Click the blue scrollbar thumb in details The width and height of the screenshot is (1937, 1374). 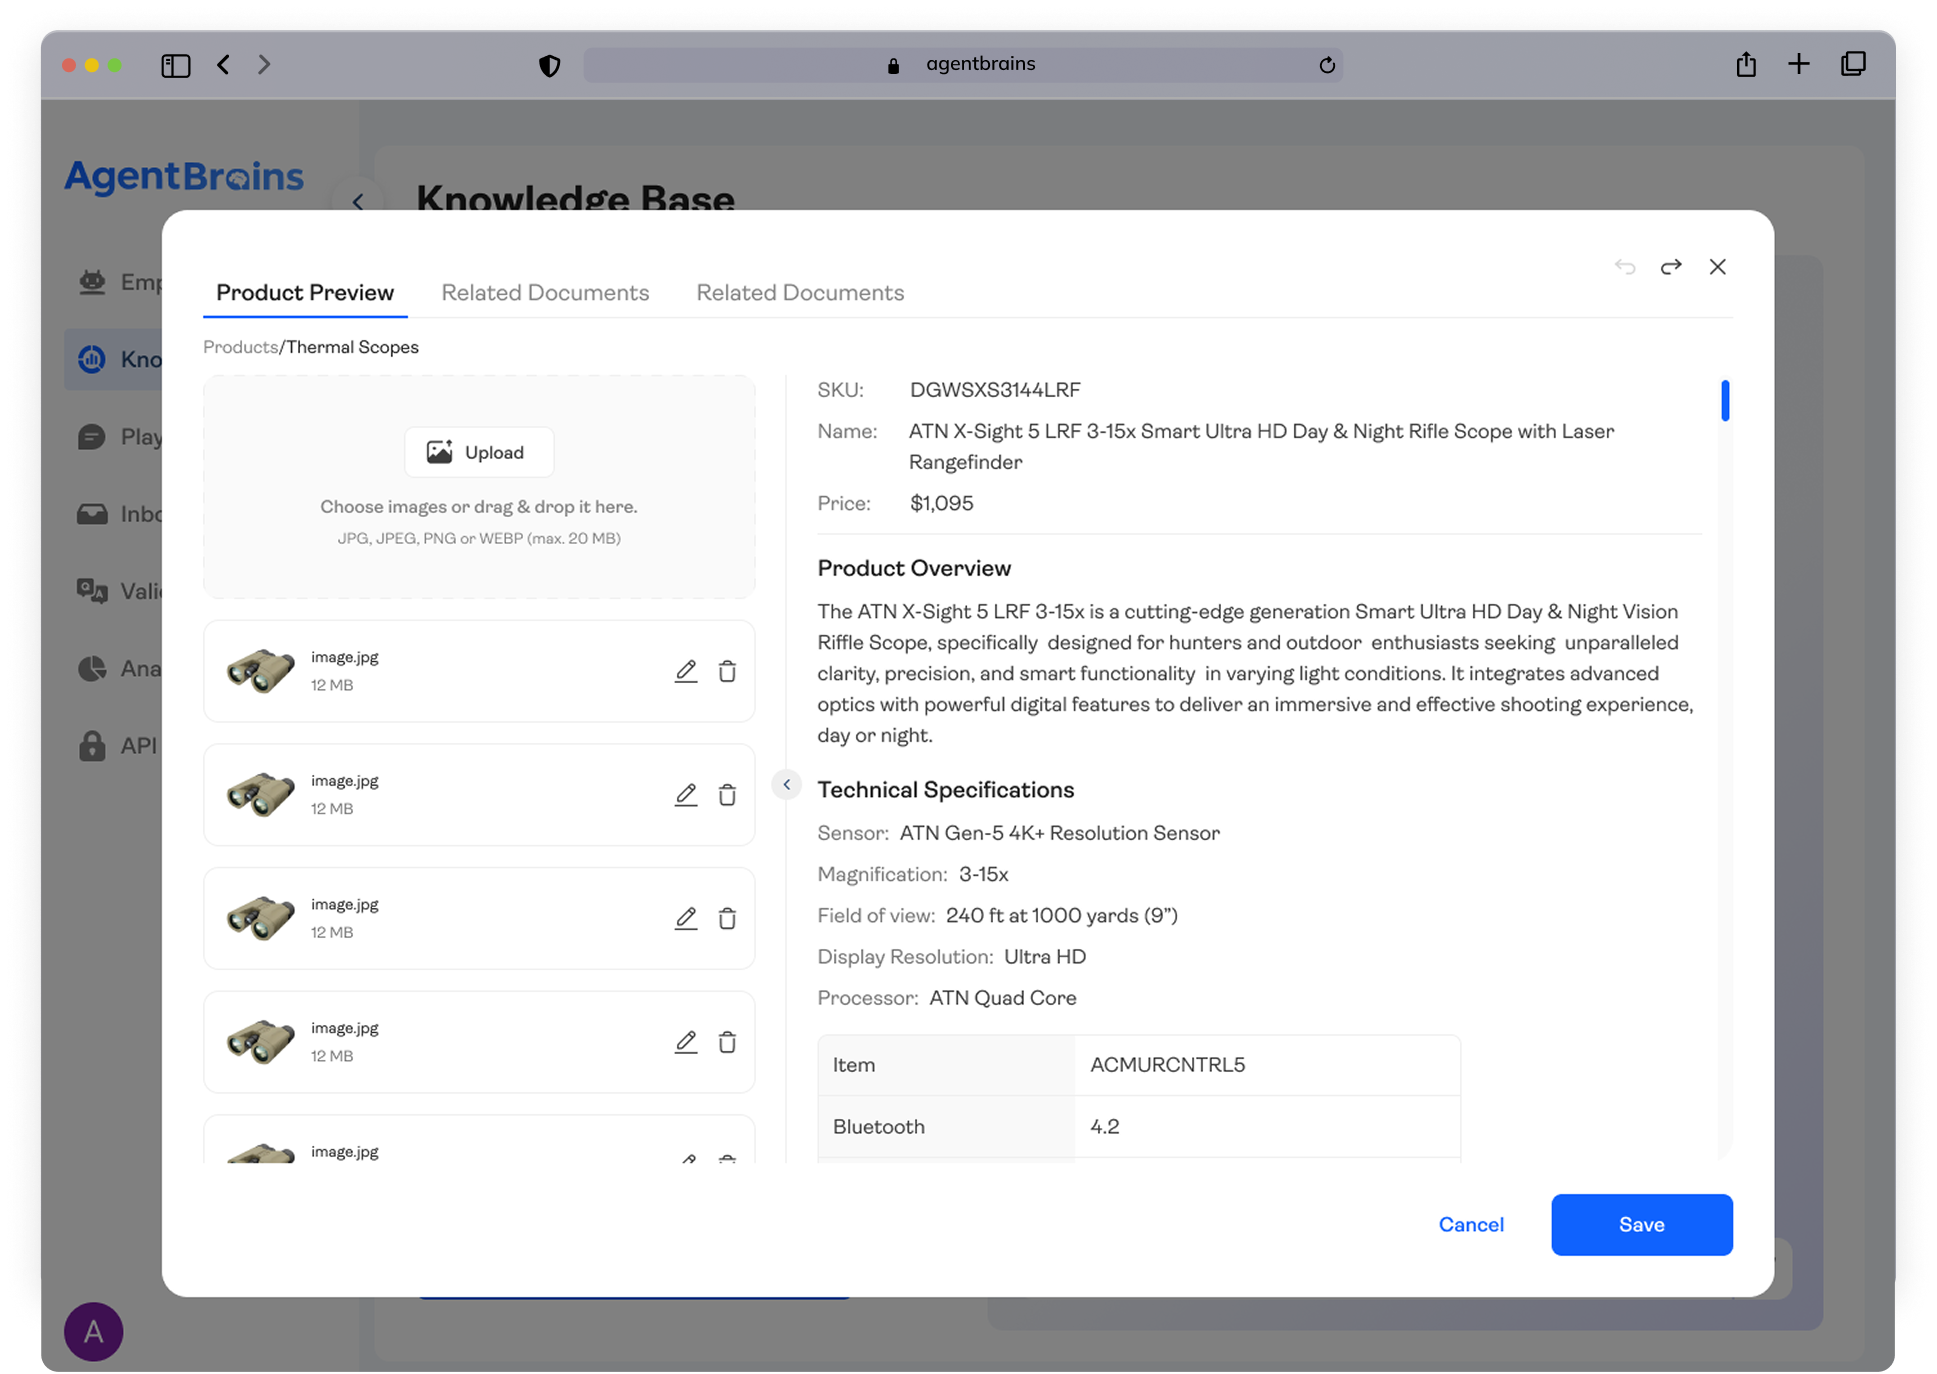[1725, 400]
